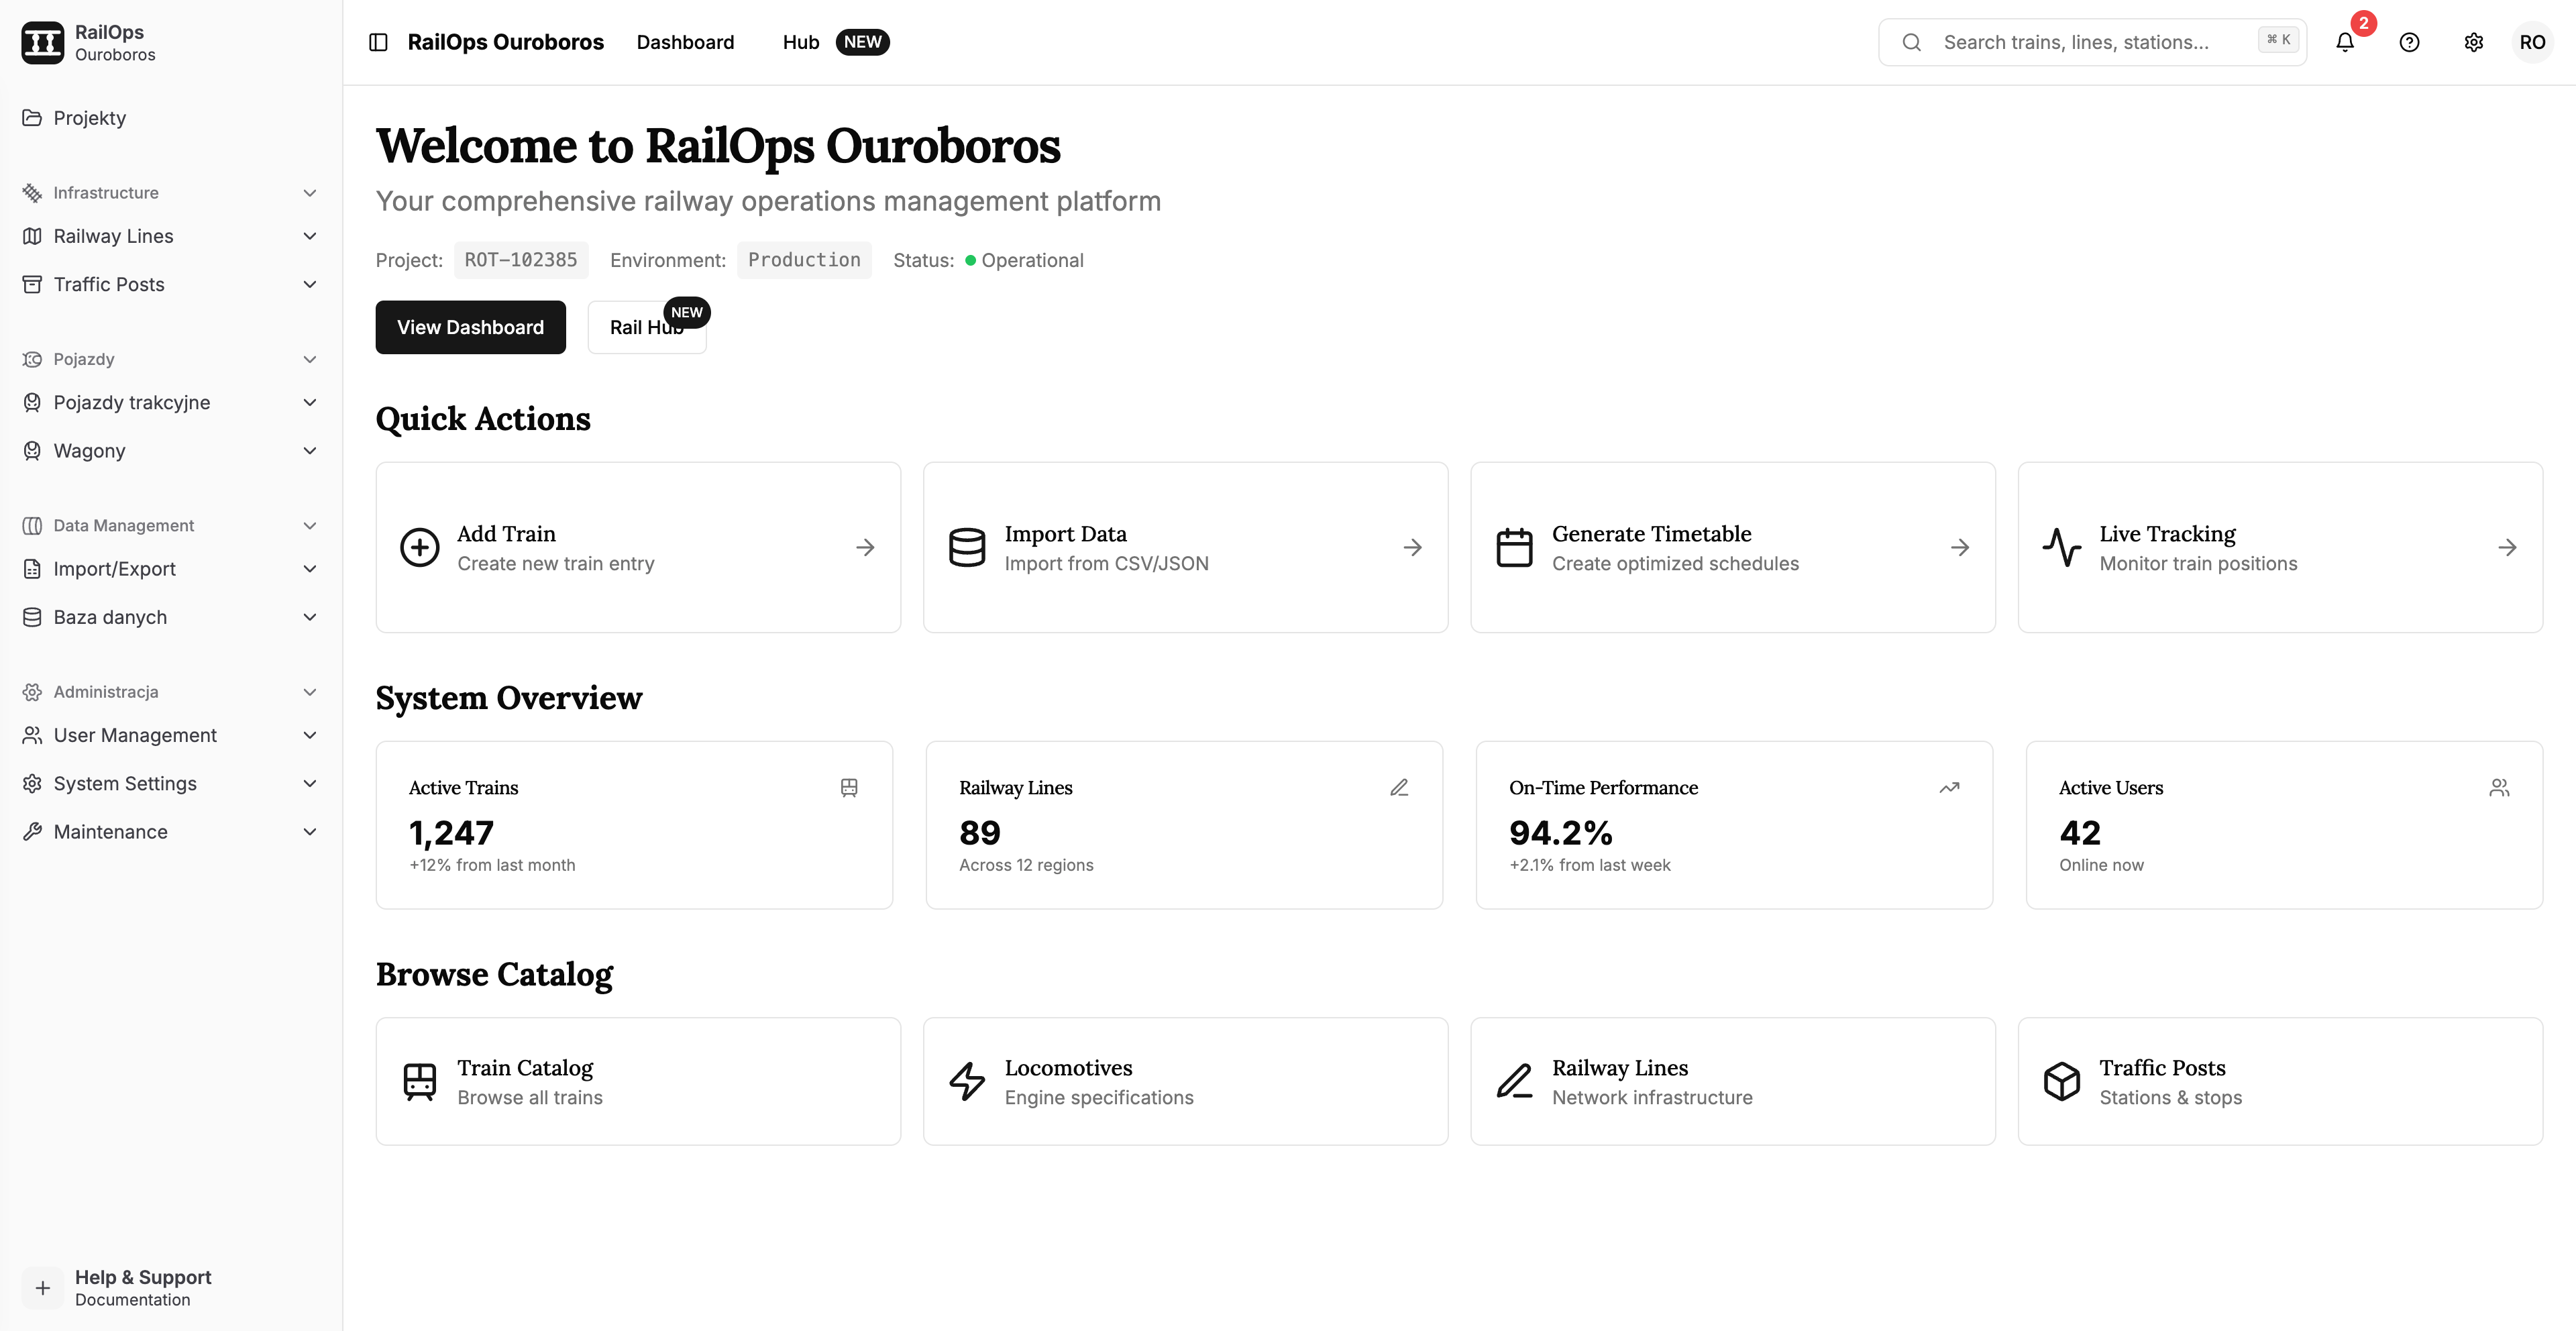Click the arrow on Add Train card
Viewport: 2576px width, 1331px height.
pos(865,547)
